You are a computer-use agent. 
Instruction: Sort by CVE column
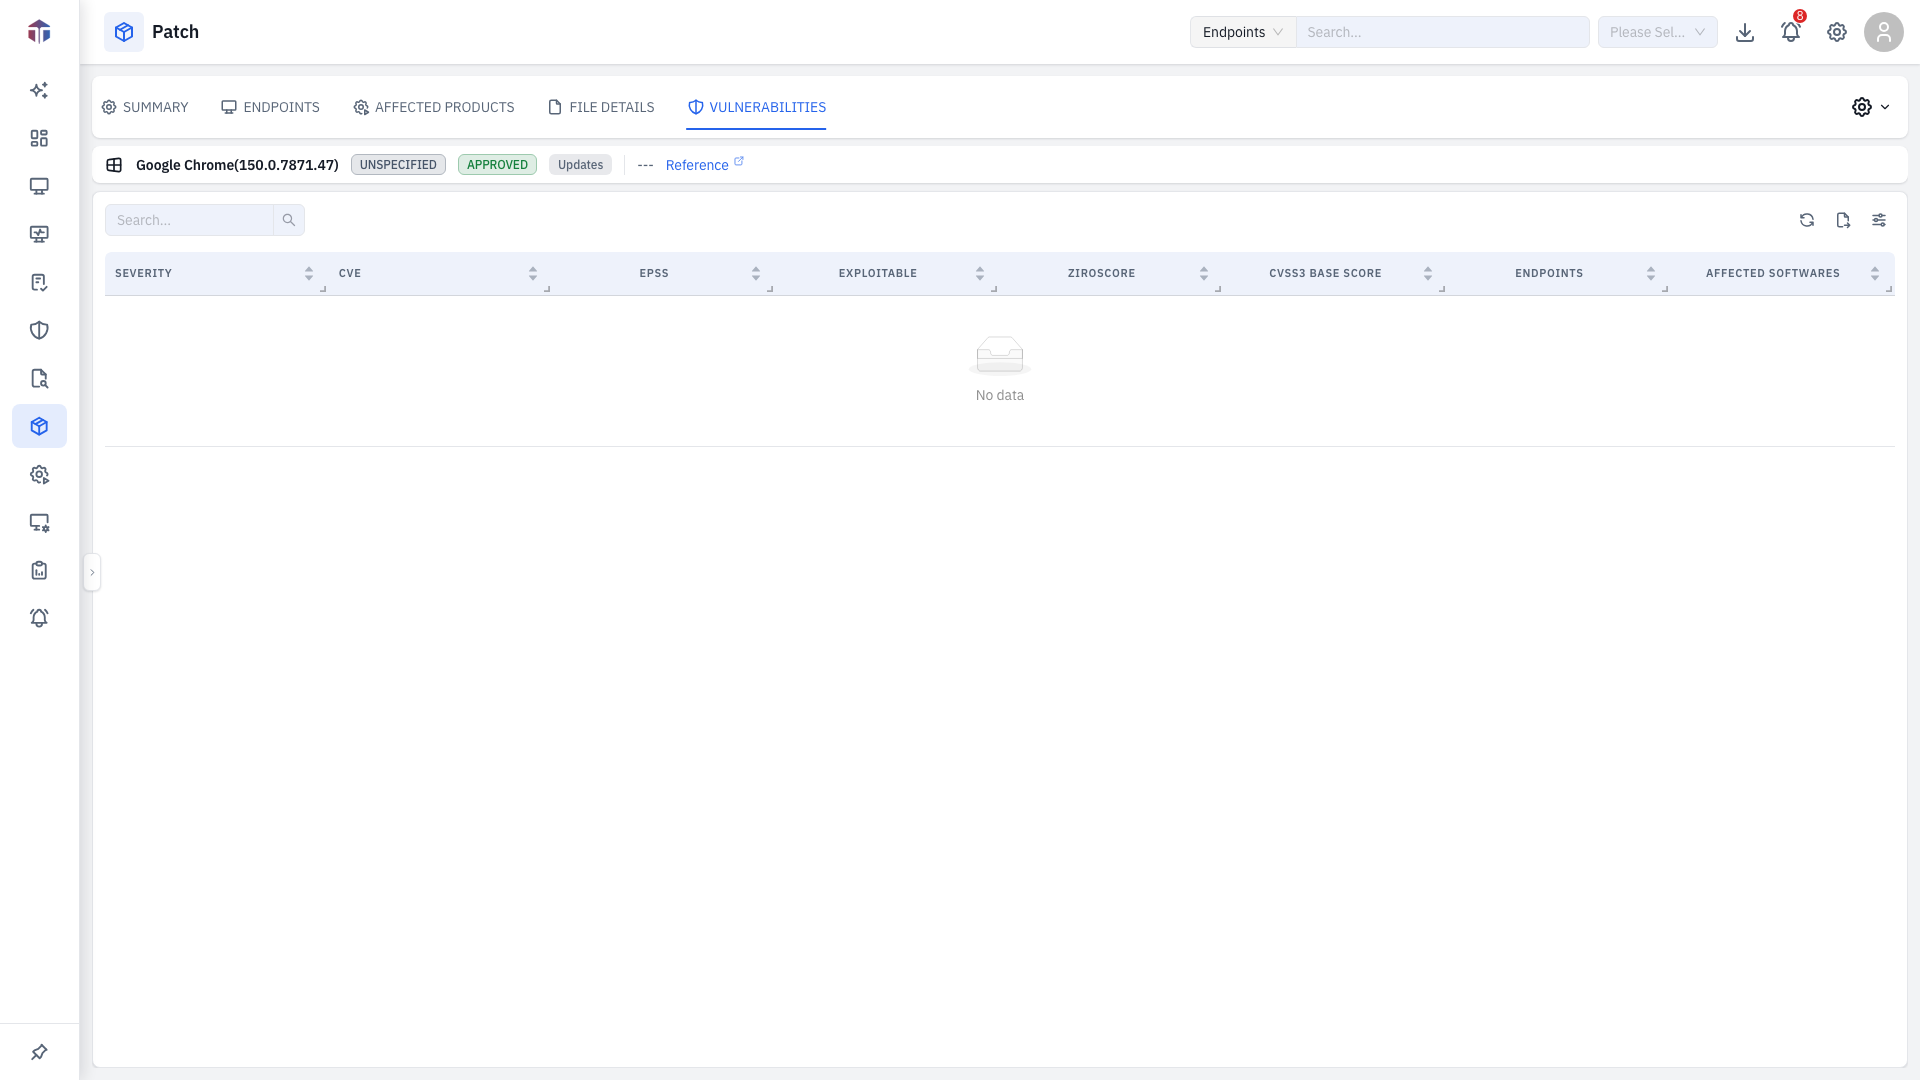pyautogui.click(x=533, y=273)
